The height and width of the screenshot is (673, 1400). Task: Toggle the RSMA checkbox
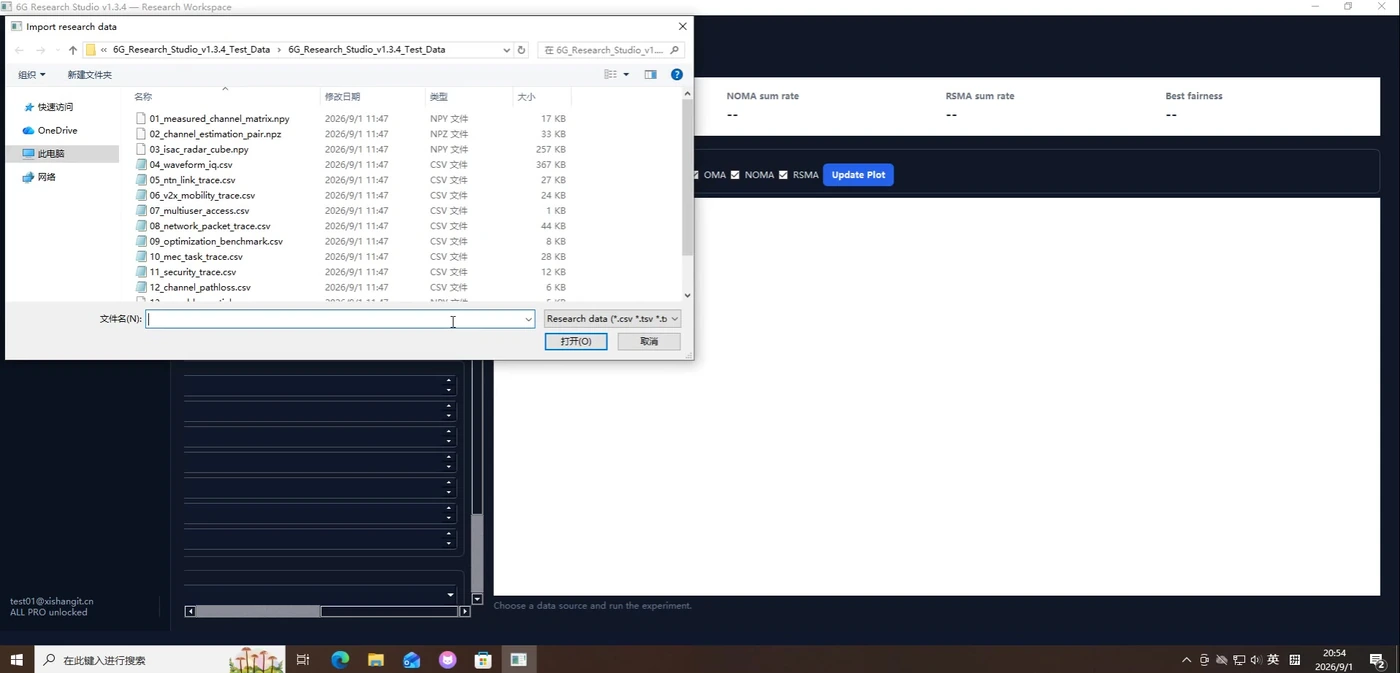point(783,175)
